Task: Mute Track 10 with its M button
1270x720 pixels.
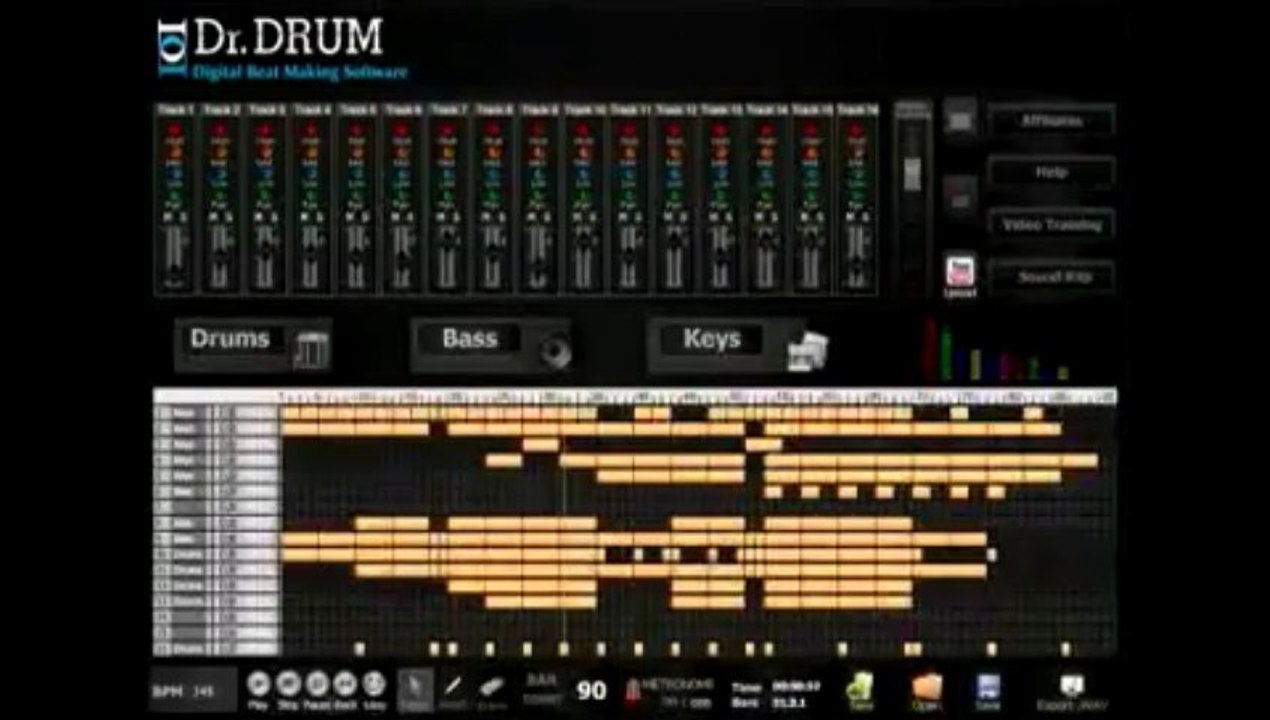Action: (579, 215)
